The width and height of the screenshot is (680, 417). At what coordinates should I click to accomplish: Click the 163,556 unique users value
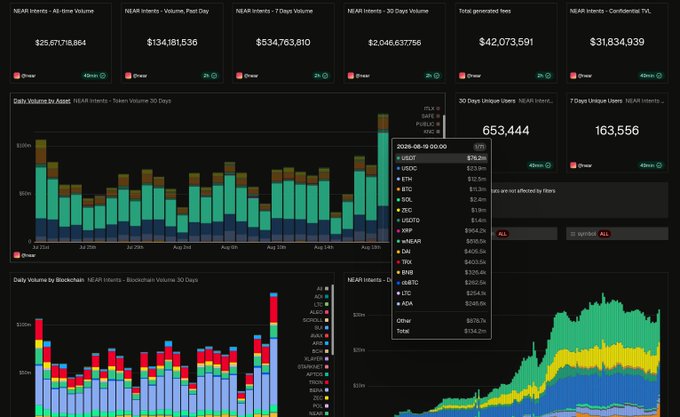617,130
